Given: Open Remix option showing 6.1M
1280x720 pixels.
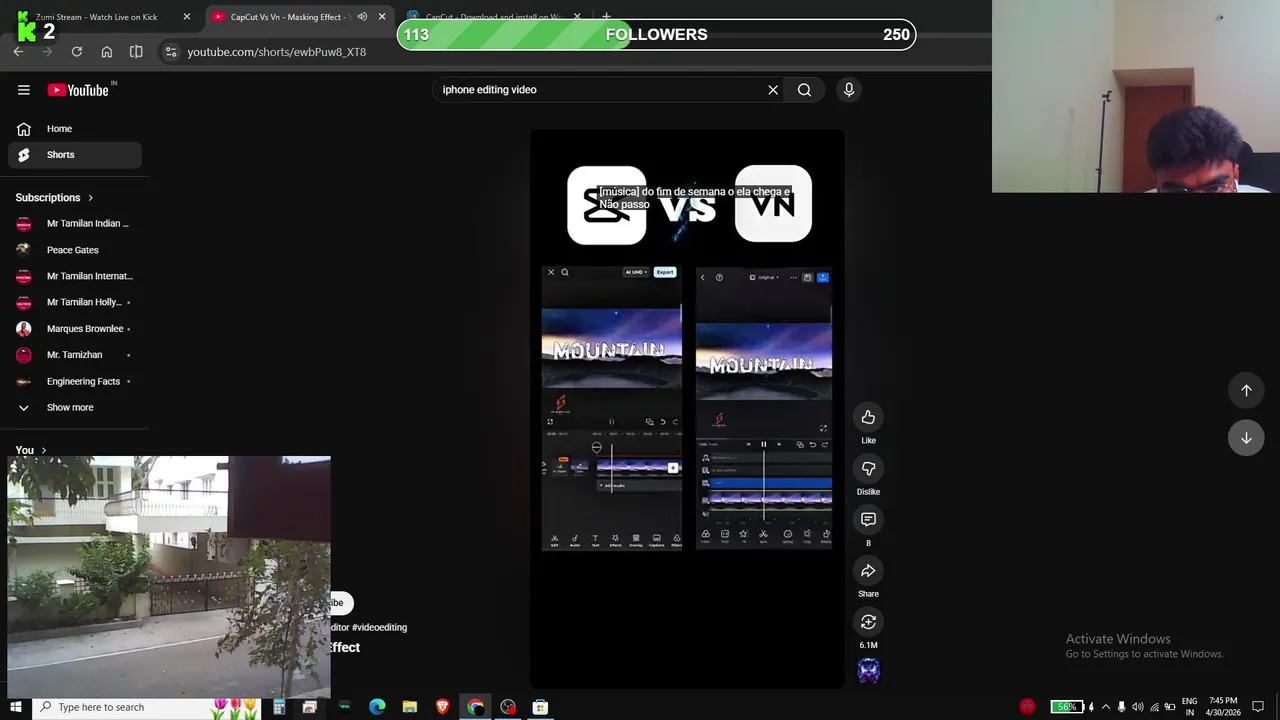Looking at the screenshot, I should (868, 622).
